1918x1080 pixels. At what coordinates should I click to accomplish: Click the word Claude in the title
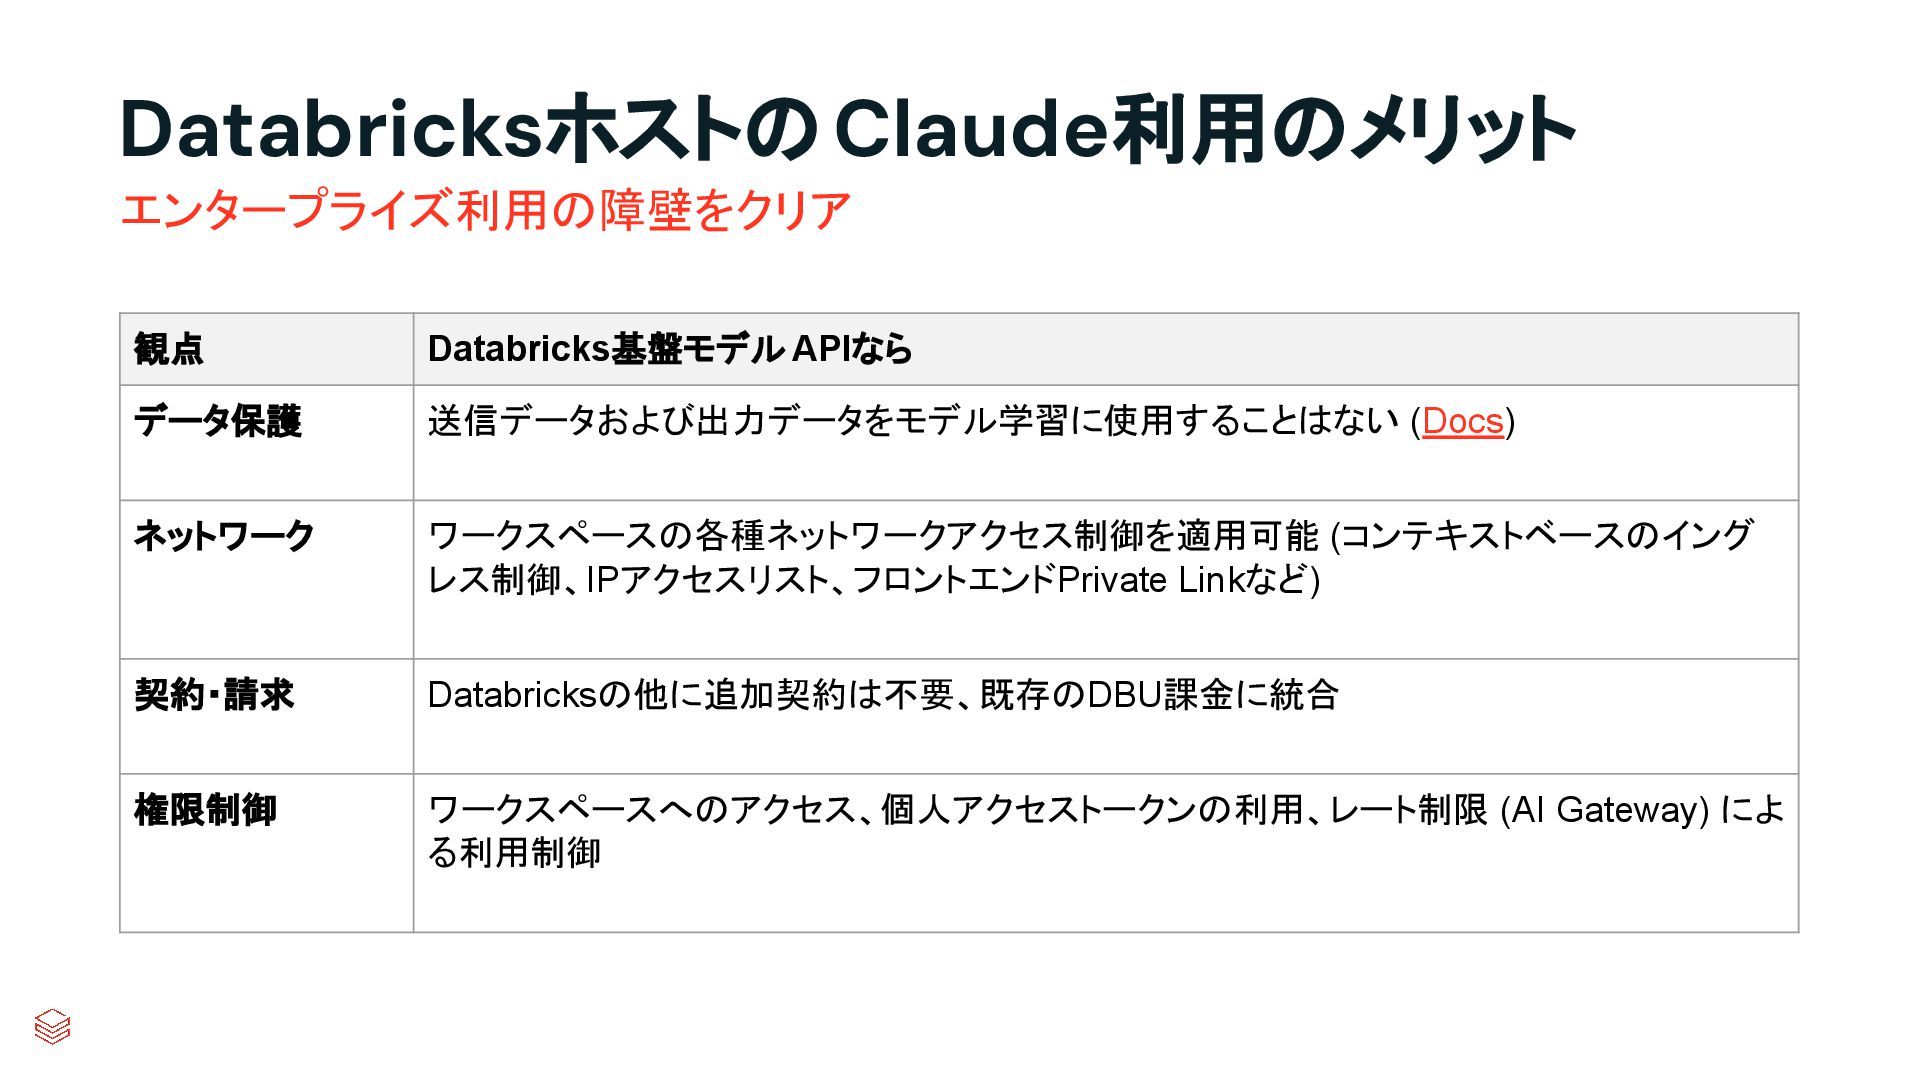tap(970, 130)
